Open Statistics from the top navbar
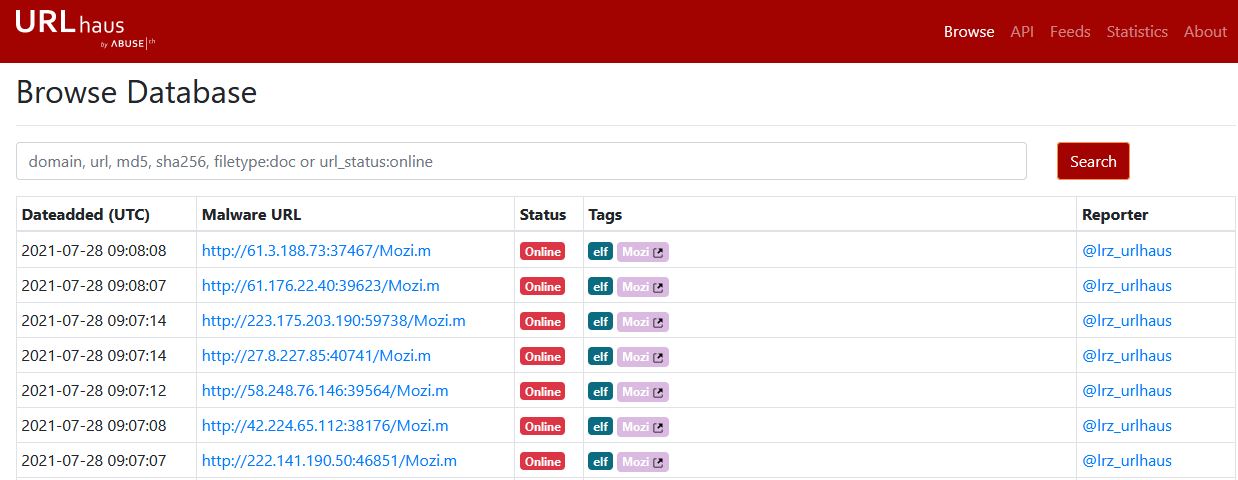Screen dimensions: 1238x480 1136,32
